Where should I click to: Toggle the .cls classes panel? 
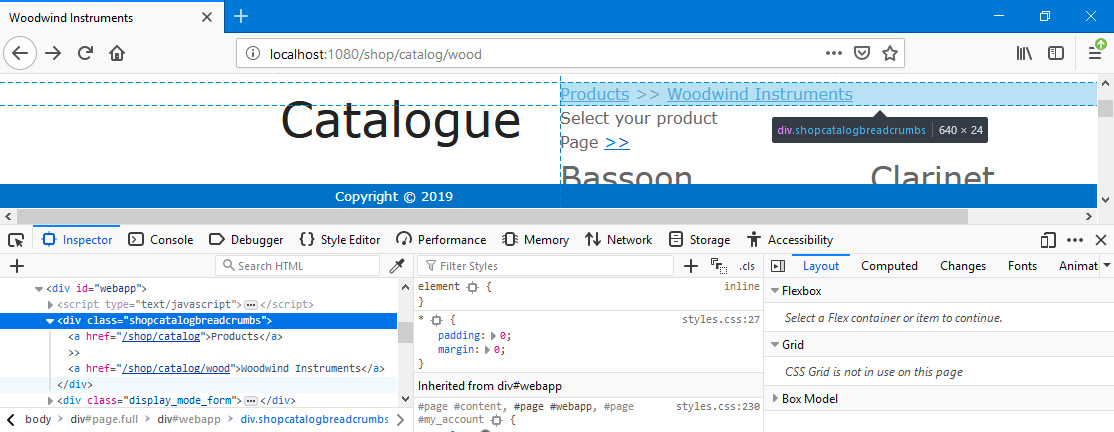coord(747,266)
